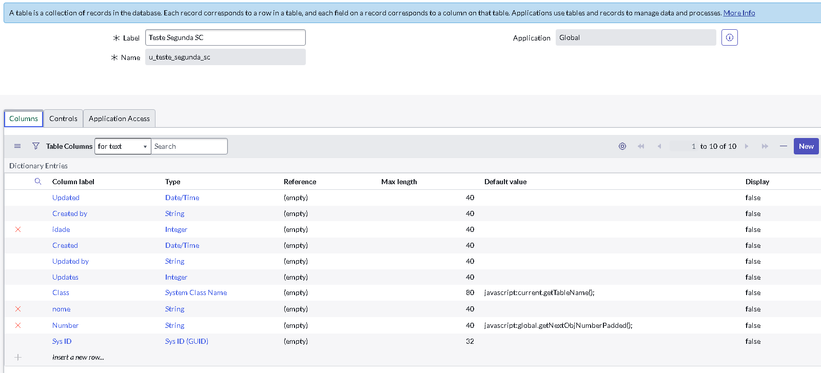Click the Label input field
Viewport: 821px width, 373px height.
pyautogui.click(x=225, y=38)
